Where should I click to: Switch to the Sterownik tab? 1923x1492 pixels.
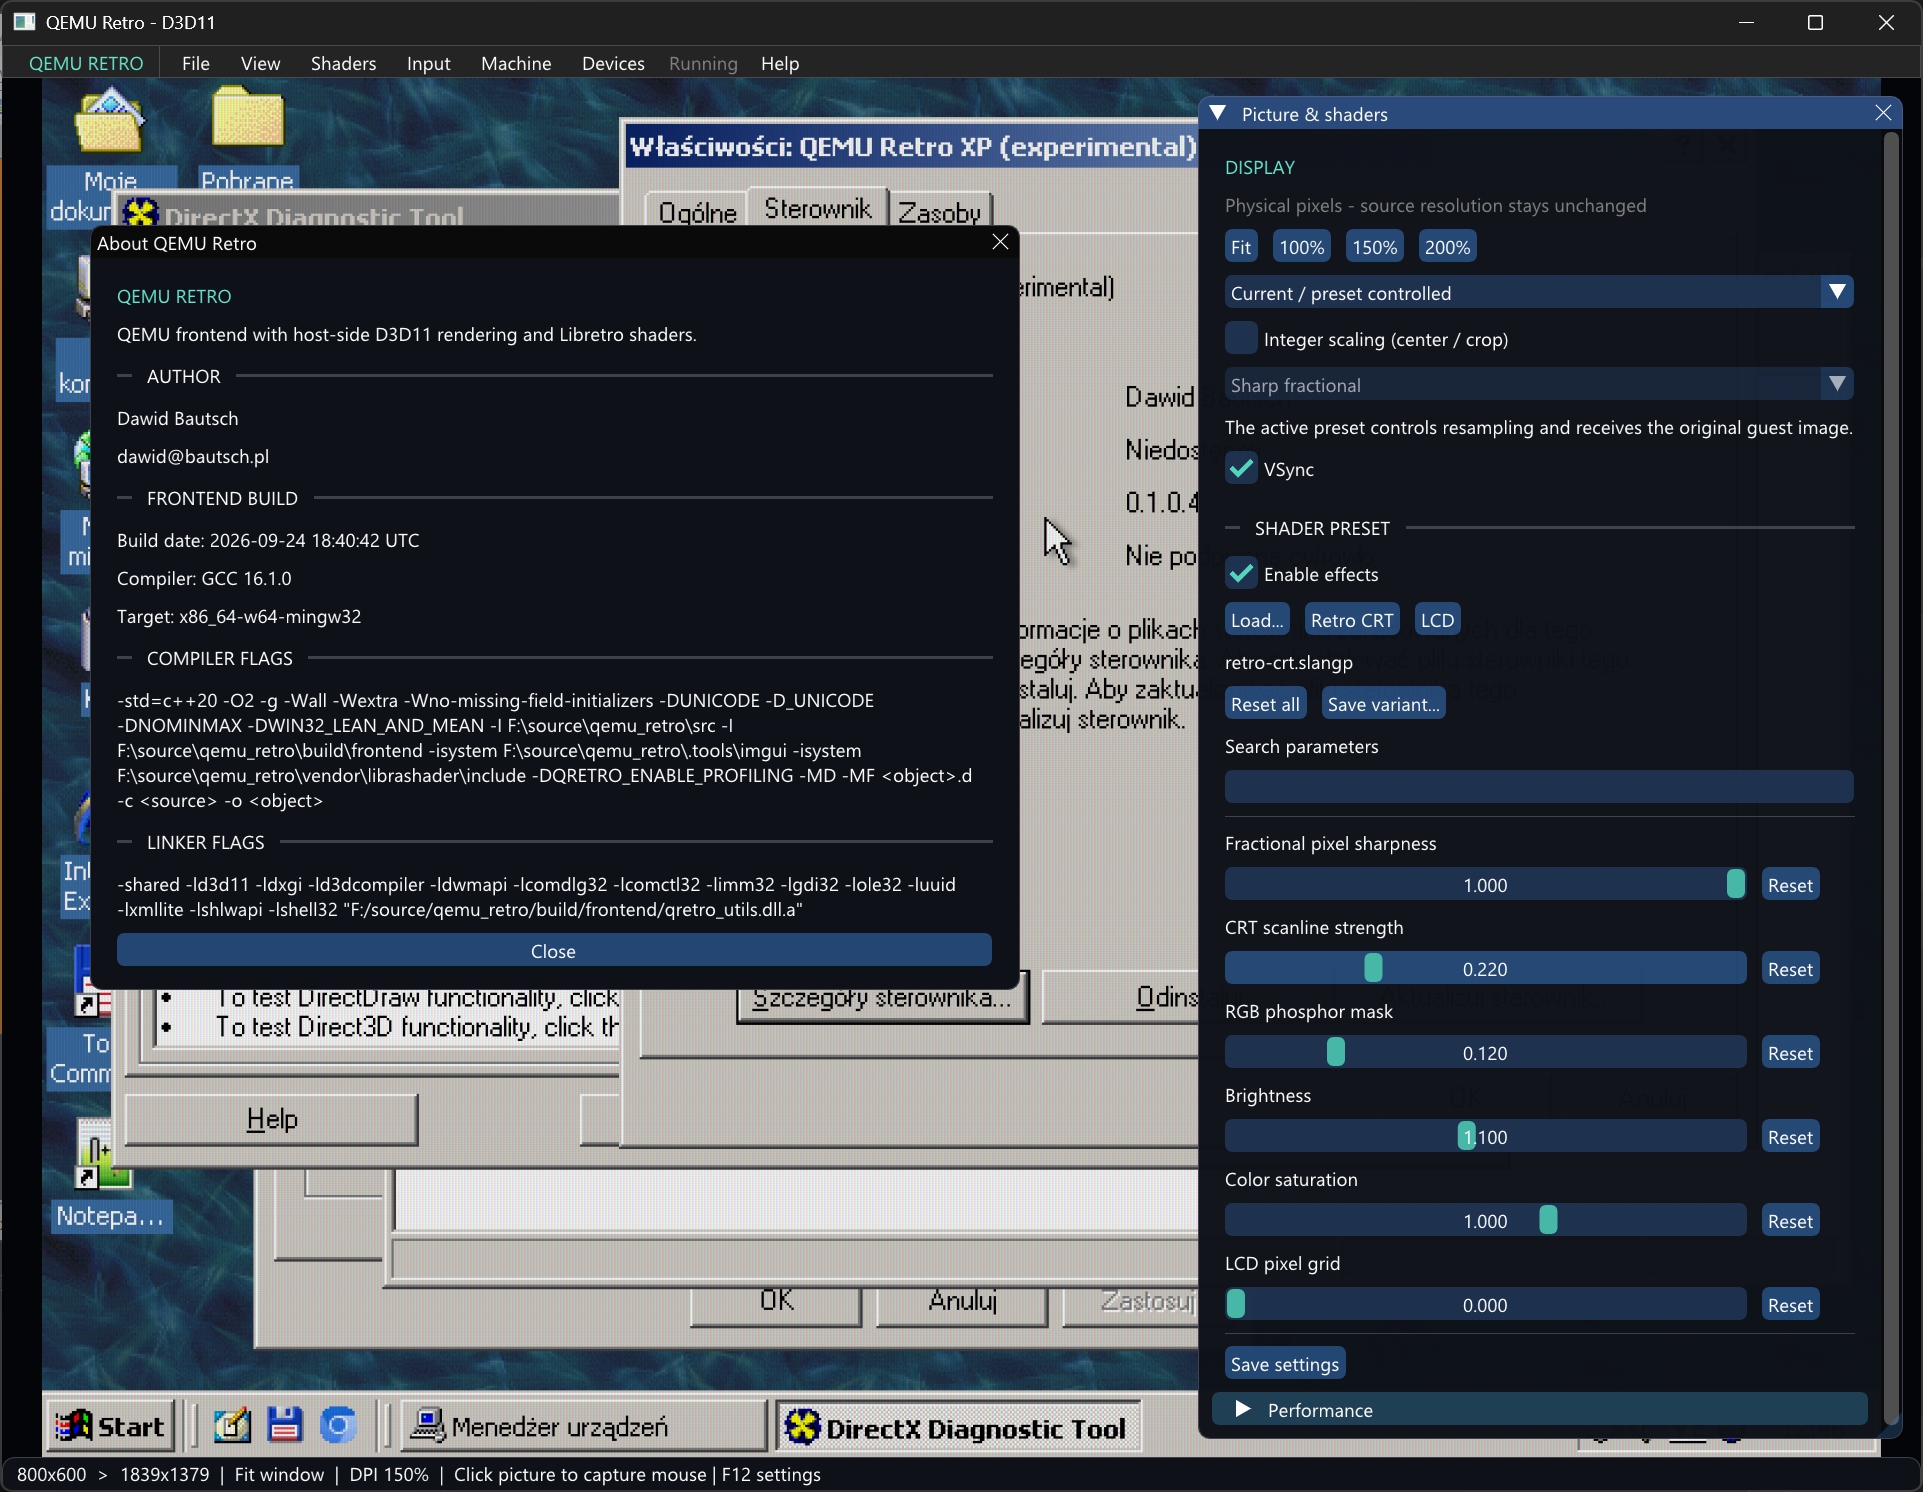click(818, 207)
